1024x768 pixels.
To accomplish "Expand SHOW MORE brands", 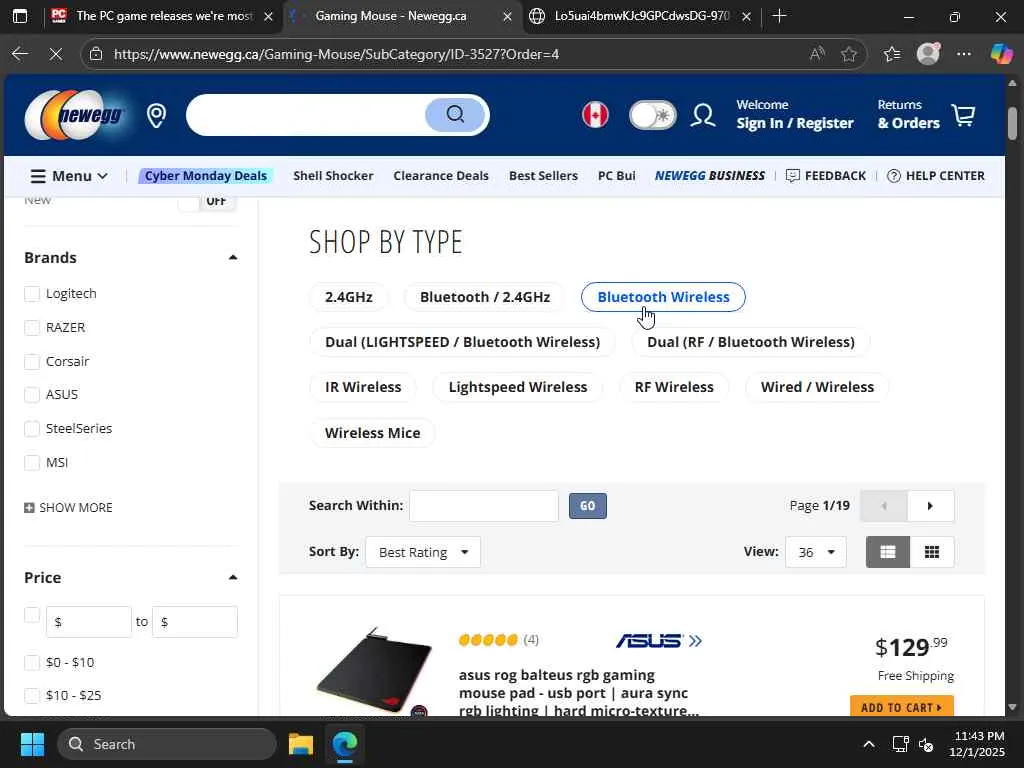I will click(69, 507).
